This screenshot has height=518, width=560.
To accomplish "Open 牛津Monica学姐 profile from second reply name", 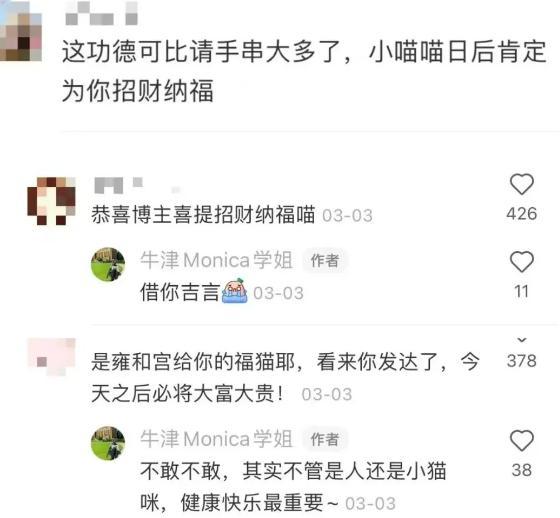I will [216, 439].
